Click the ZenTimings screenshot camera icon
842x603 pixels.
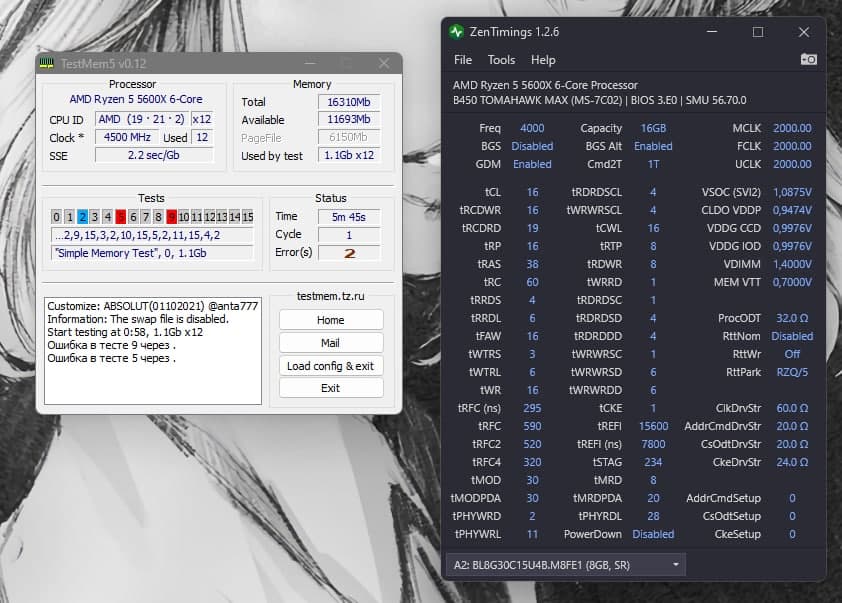tap(809, 60)
